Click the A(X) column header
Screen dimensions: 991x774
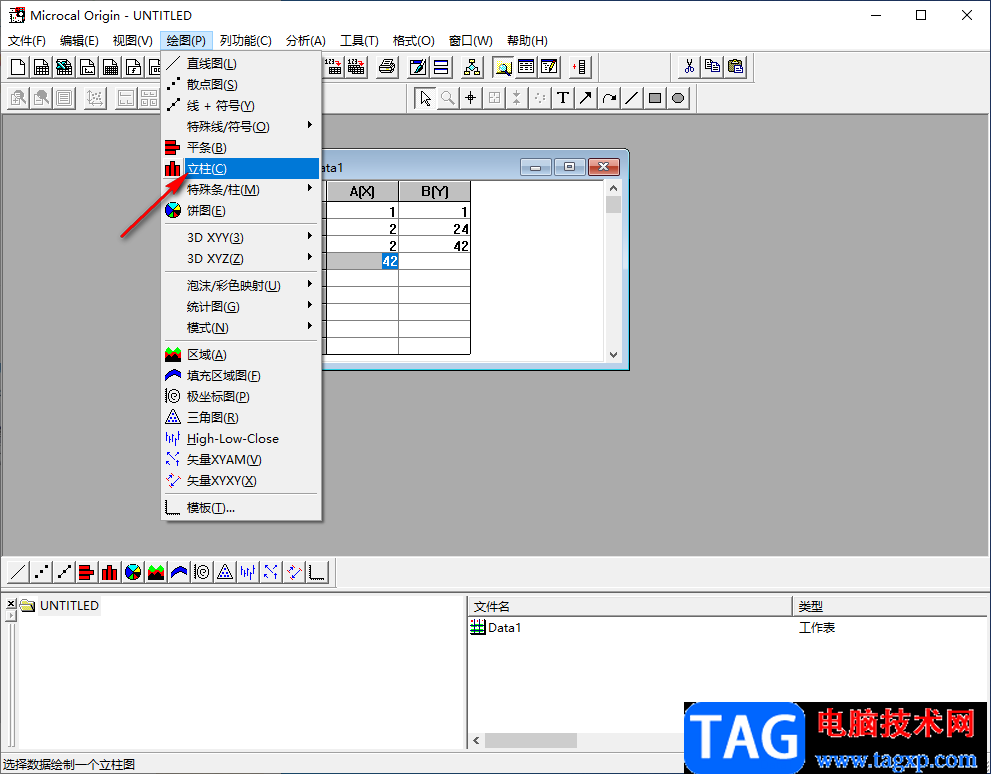click(362, 191)
